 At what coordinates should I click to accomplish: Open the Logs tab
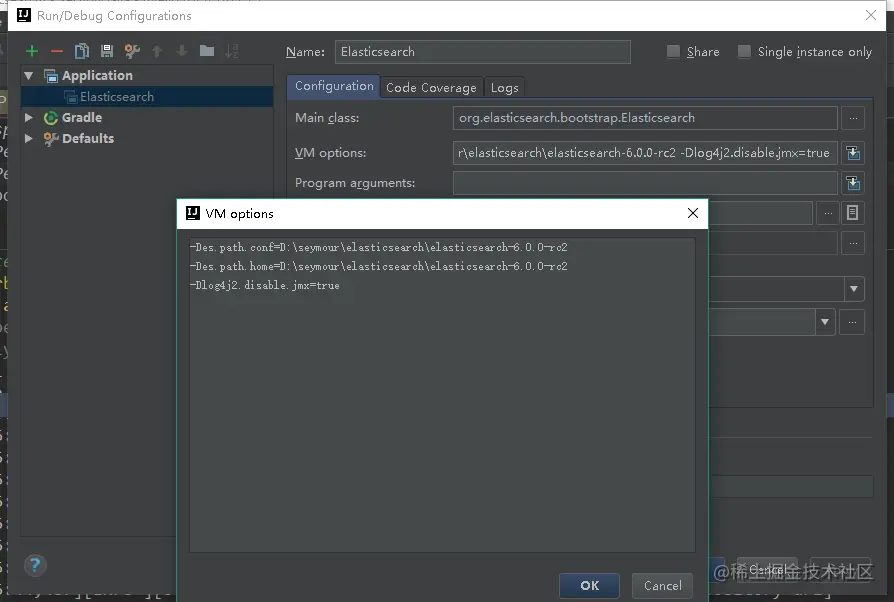[x=505, y=88]
